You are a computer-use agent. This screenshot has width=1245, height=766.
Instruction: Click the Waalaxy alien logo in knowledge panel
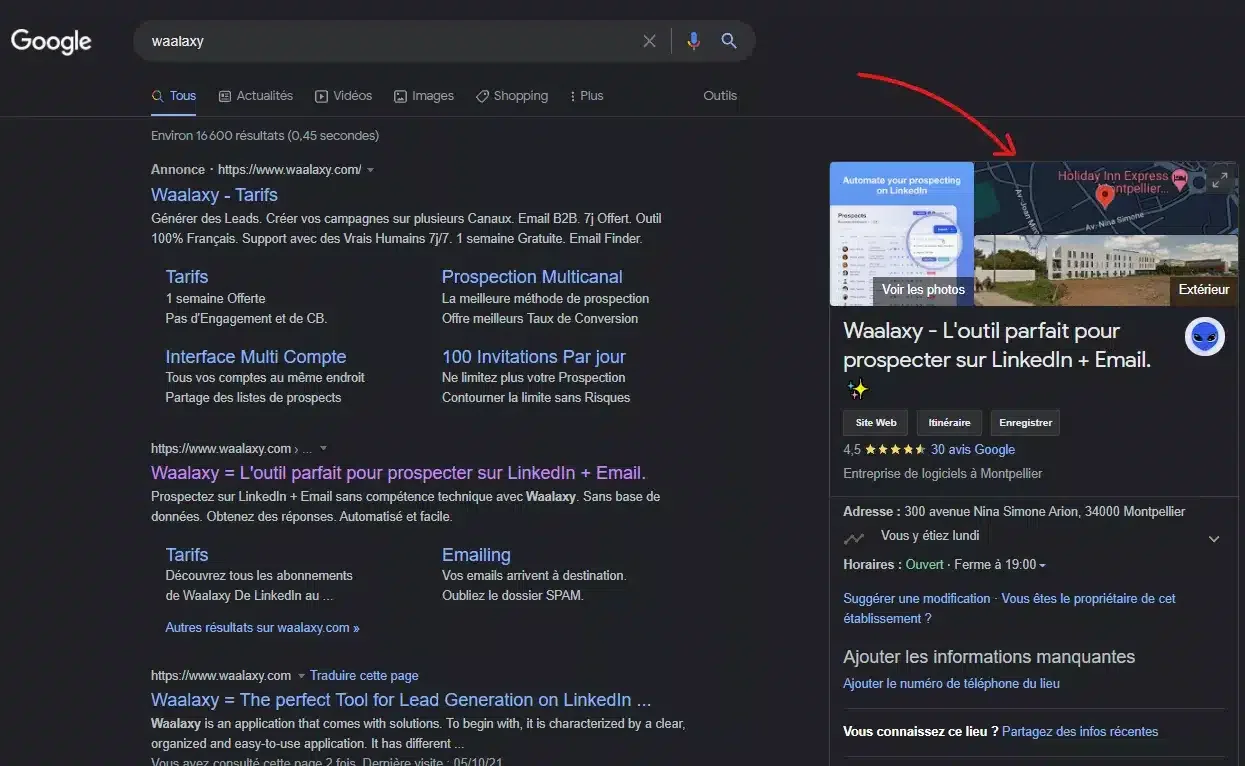1205,337
